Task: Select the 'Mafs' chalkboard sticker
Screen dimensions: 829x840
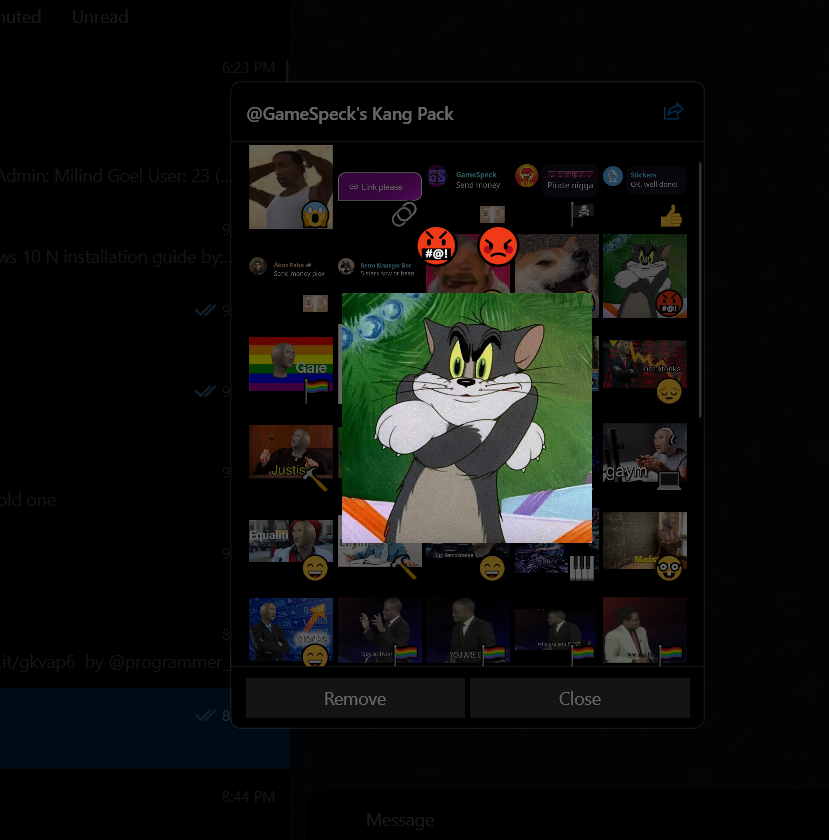Action: [645, 541]
